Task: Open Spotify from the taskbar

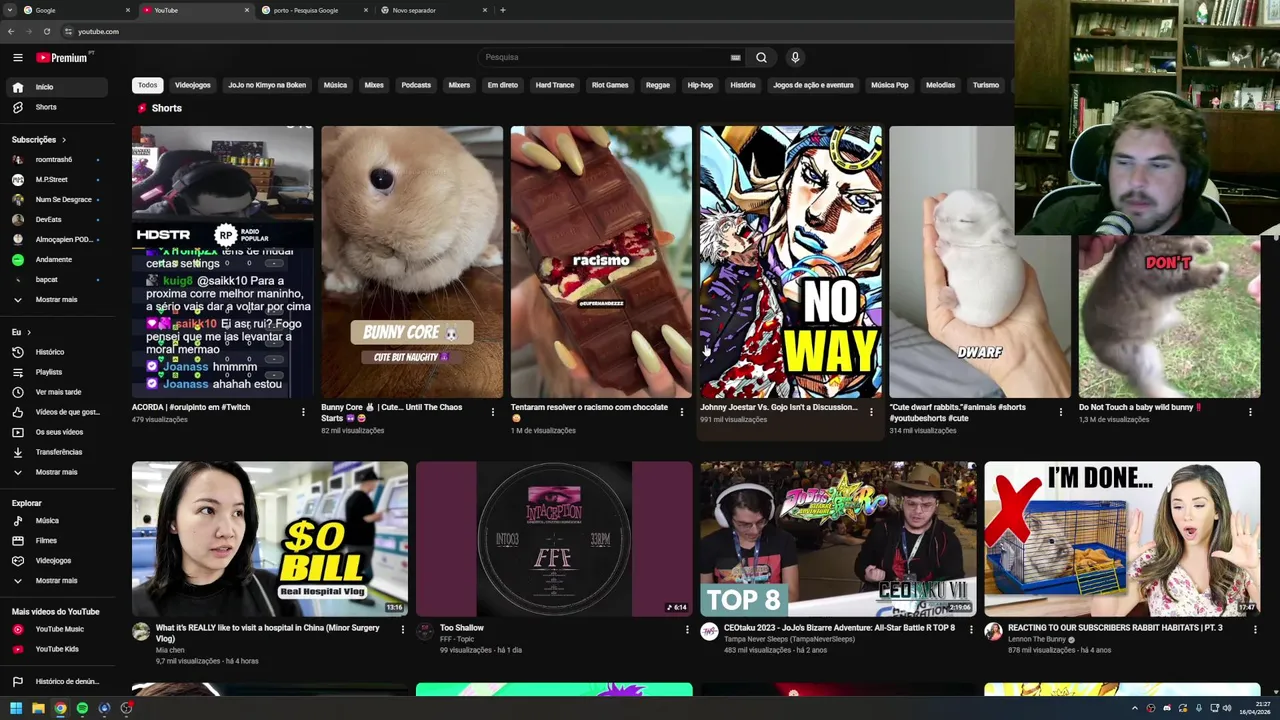Action: click(82, 708)
